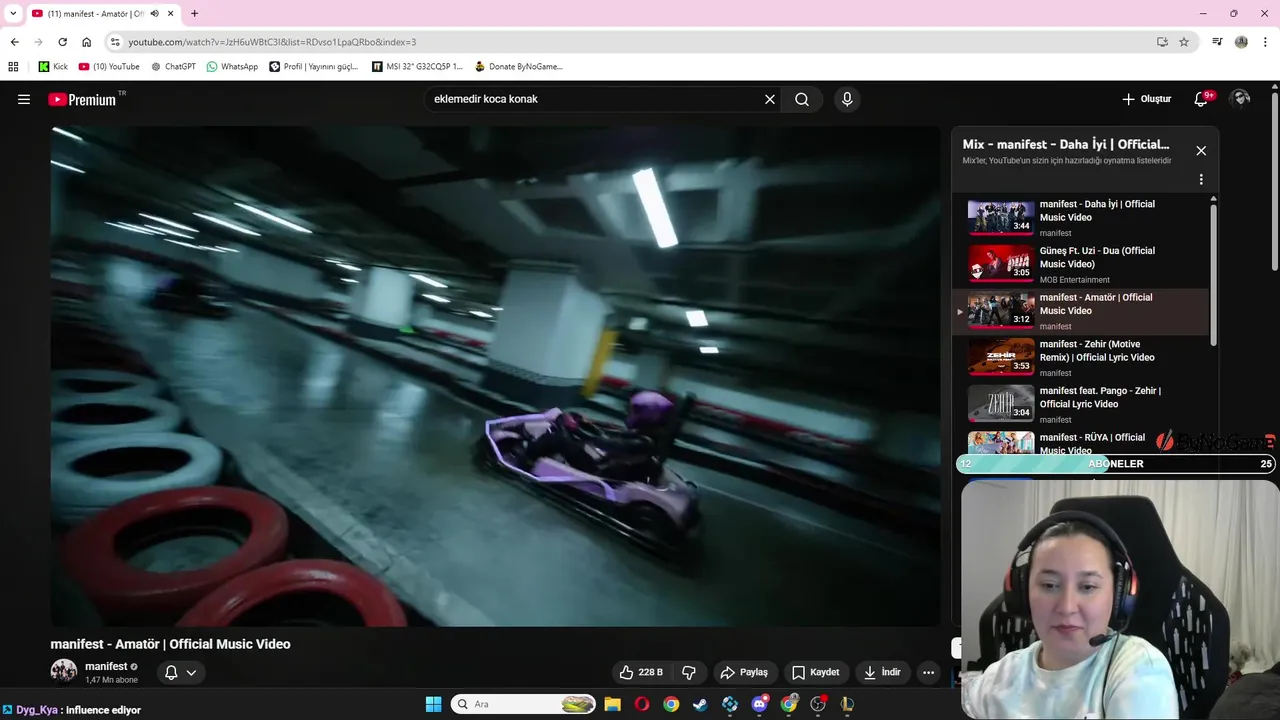Toggle channel notification bell for manifest
Screen dimensions: 1280x720
click(171, 672)
